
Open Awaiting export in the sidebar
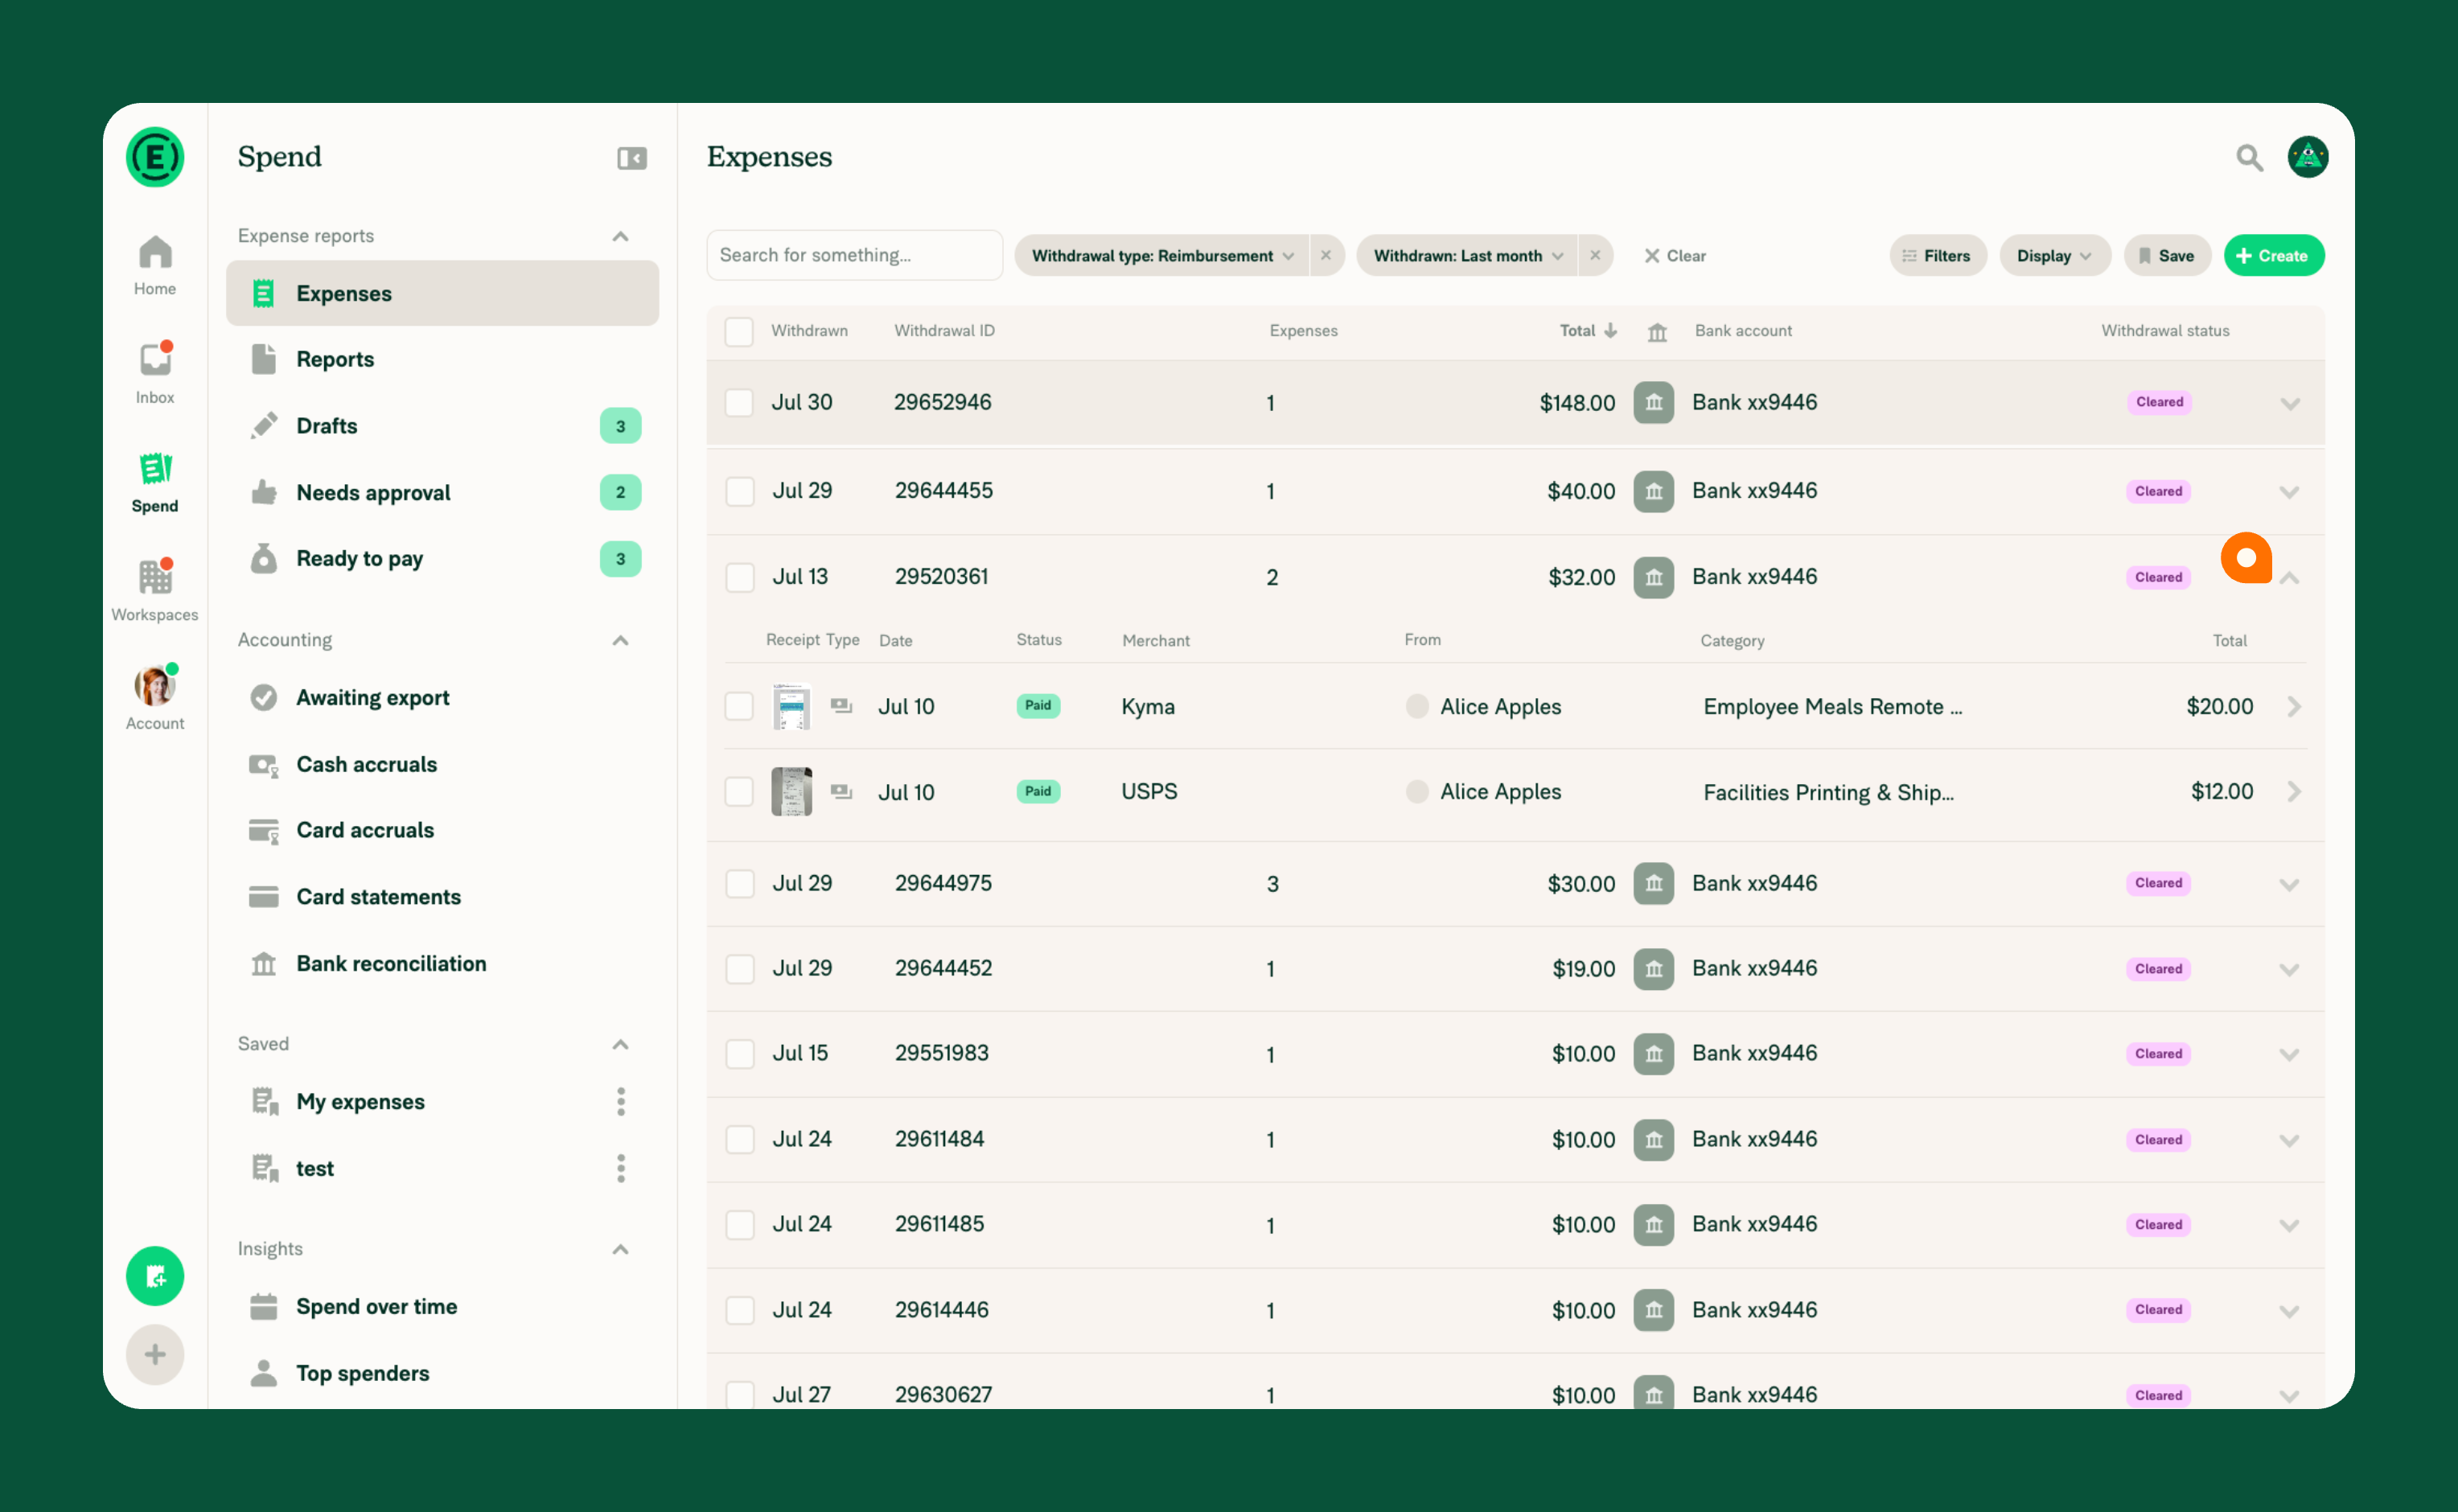point(442,698)
